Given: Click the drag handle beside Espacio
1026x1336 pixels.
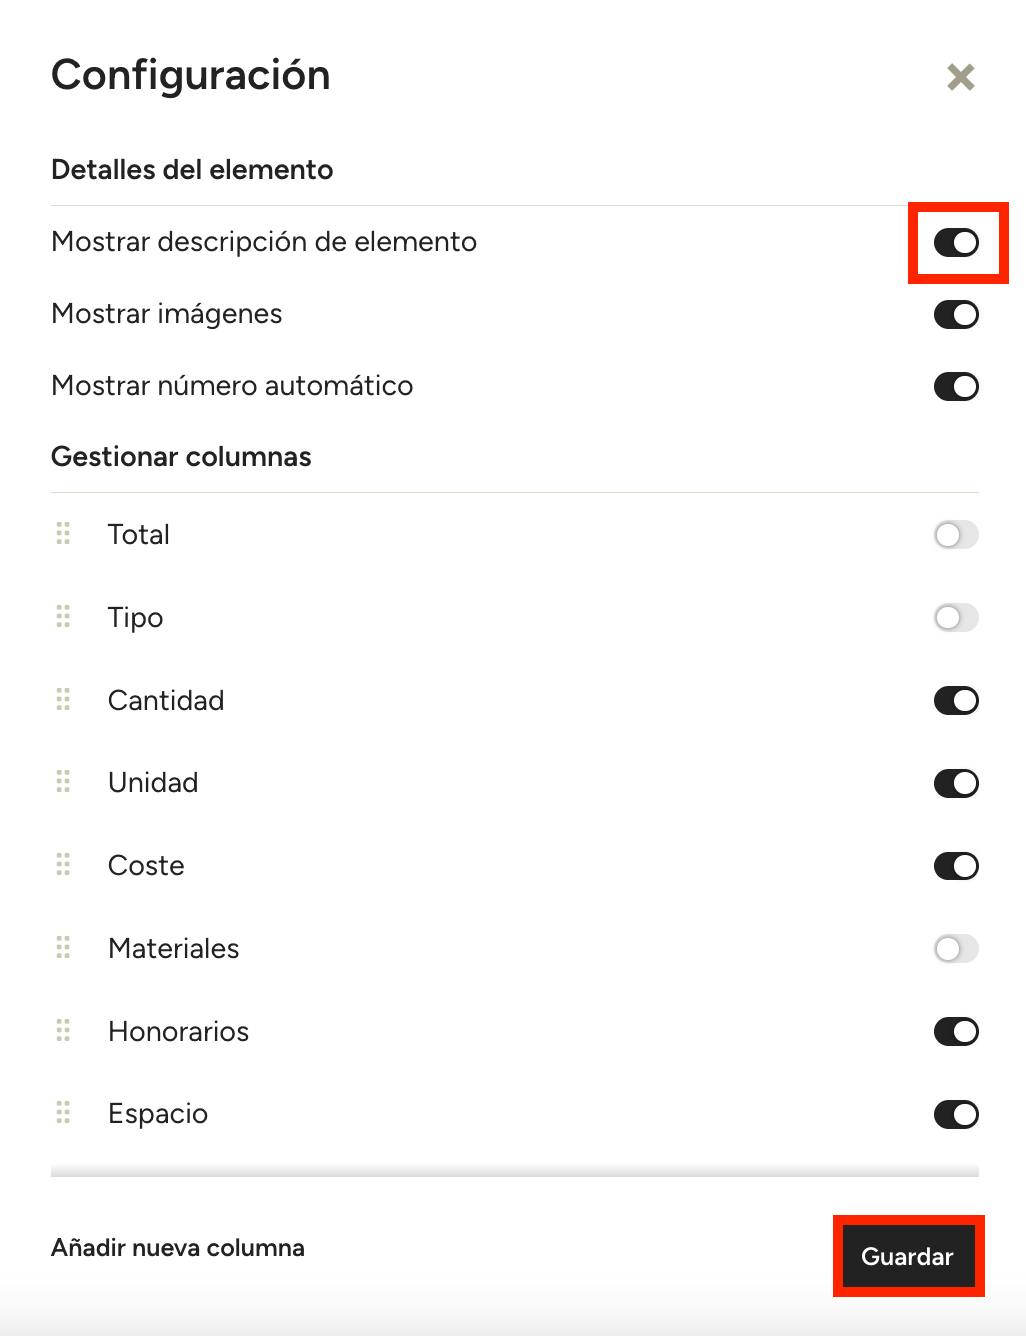Looking at the screenshot, I should (x=63, y=1113).
